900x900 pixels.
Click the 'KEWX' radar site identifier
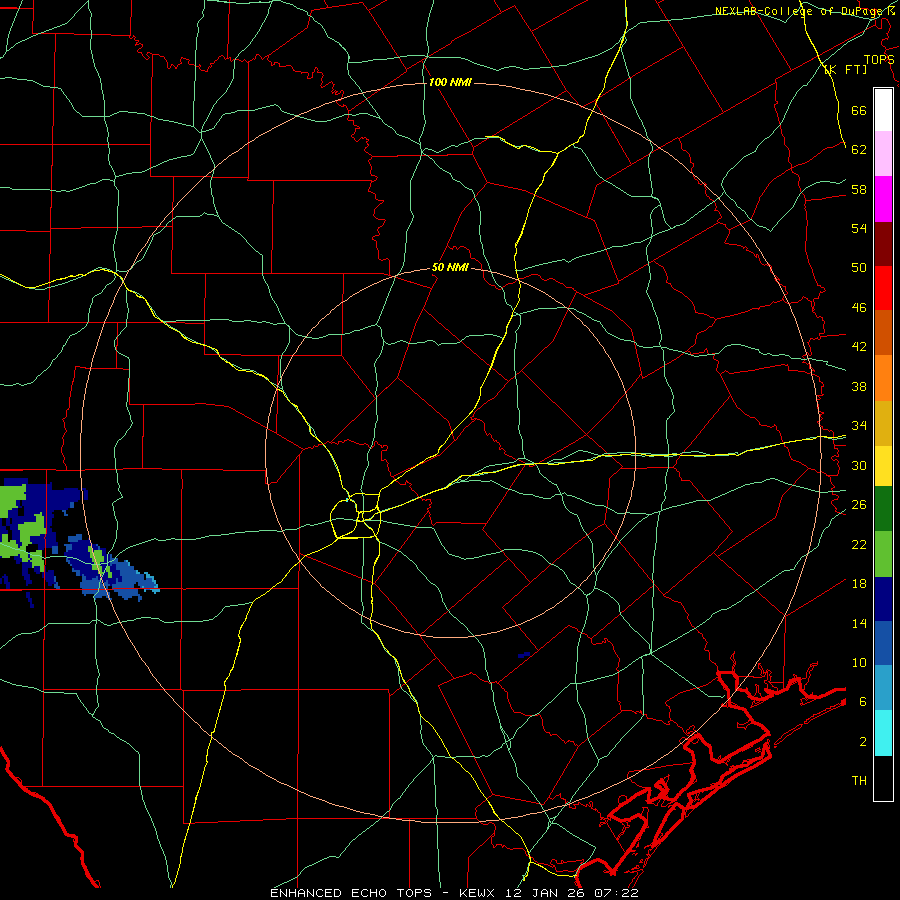479,893
